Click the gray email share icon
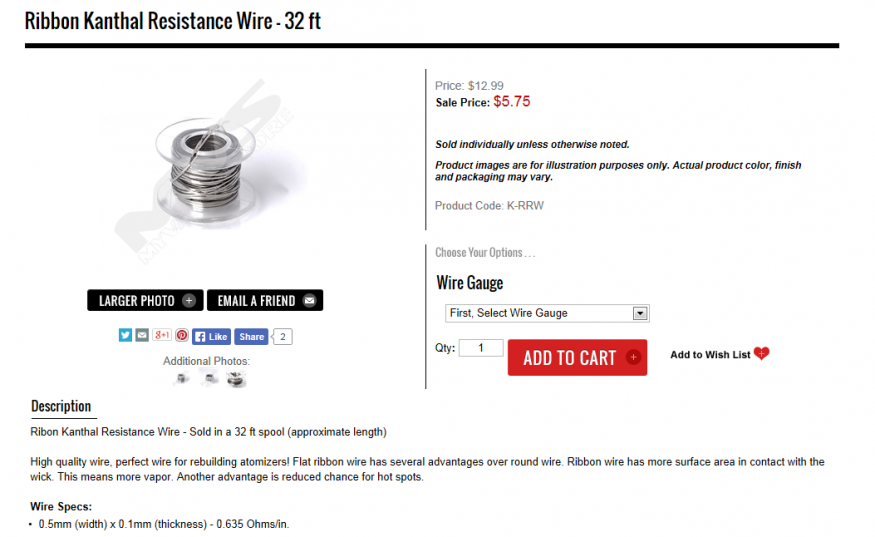Image resolution: width=875 pixels, height=537 pixels. point(142,336)
